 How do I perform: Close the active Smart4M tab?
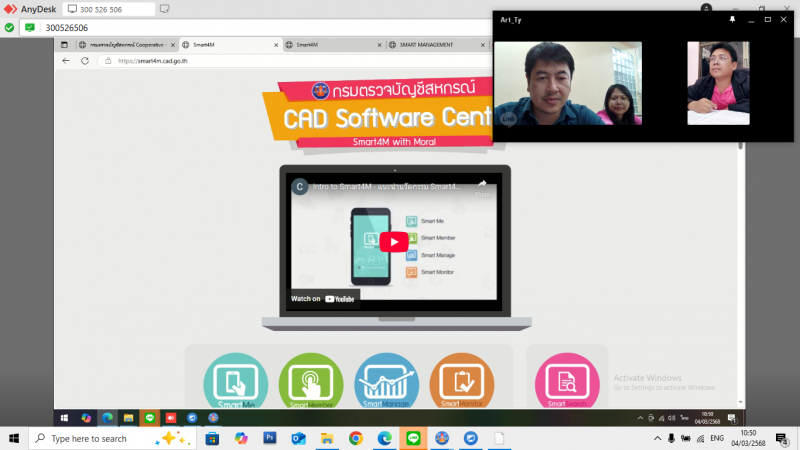[x=276, y=45]
